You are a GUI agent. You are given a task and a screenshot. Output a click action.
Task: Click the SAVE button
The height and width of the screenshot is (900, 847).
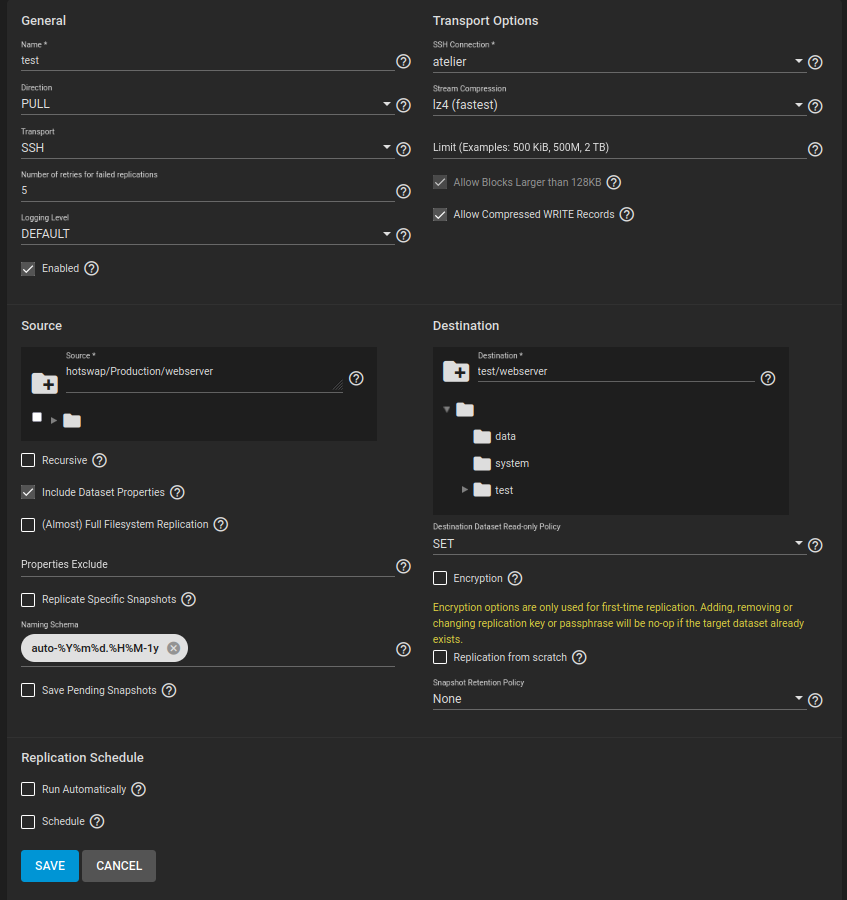click(x=50, y=866)
